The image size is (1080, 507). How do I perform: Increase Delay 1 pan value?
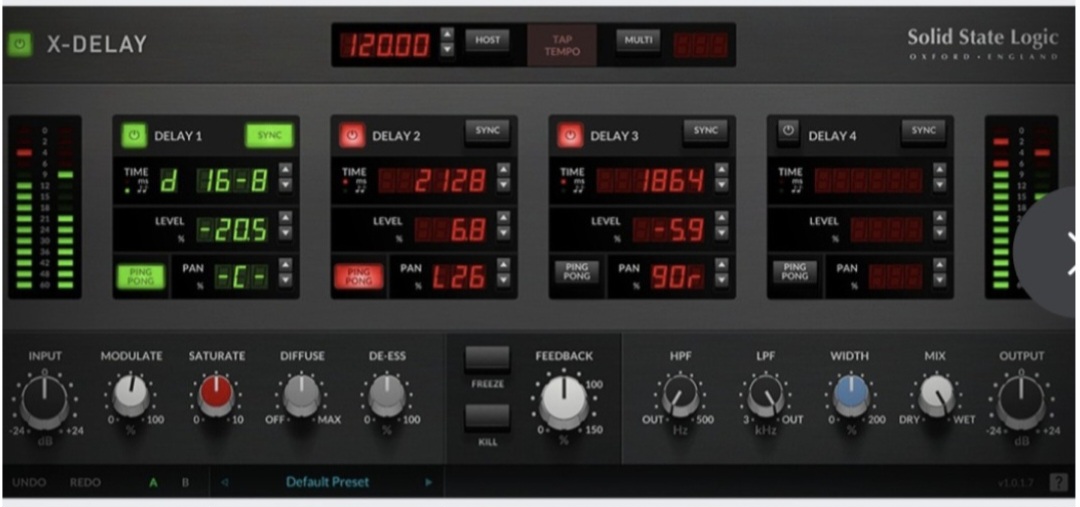click(285, 265)
